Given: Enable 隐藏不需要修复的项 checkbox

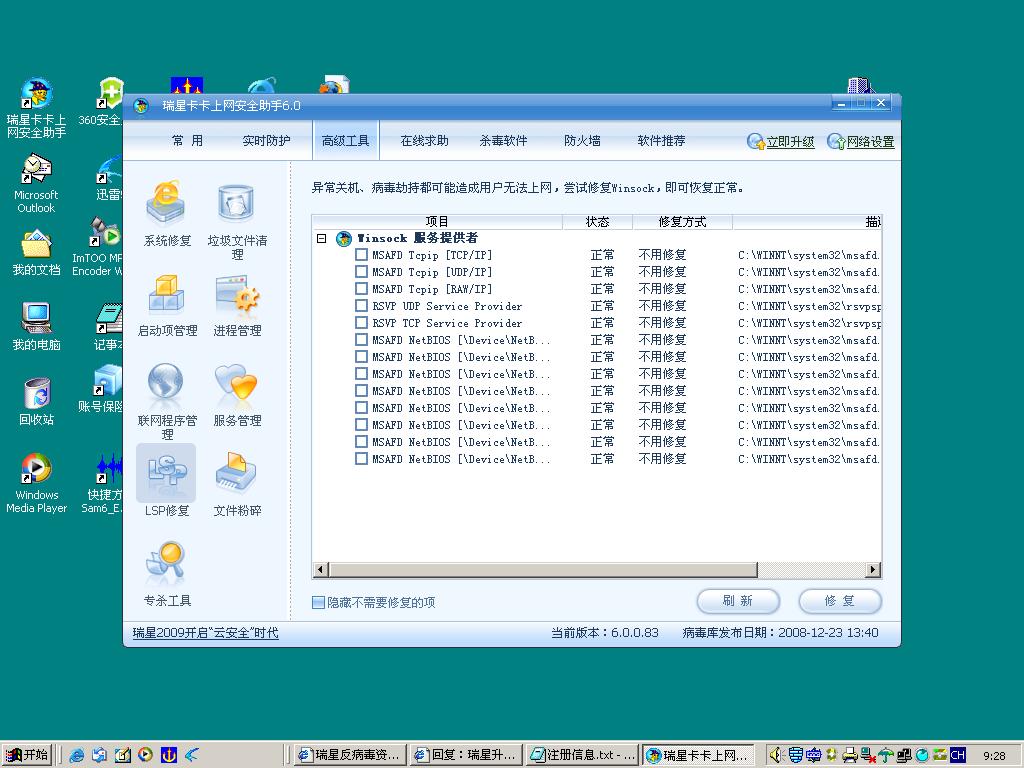Looking at the screenshot, I should click(x=319, y=602).
